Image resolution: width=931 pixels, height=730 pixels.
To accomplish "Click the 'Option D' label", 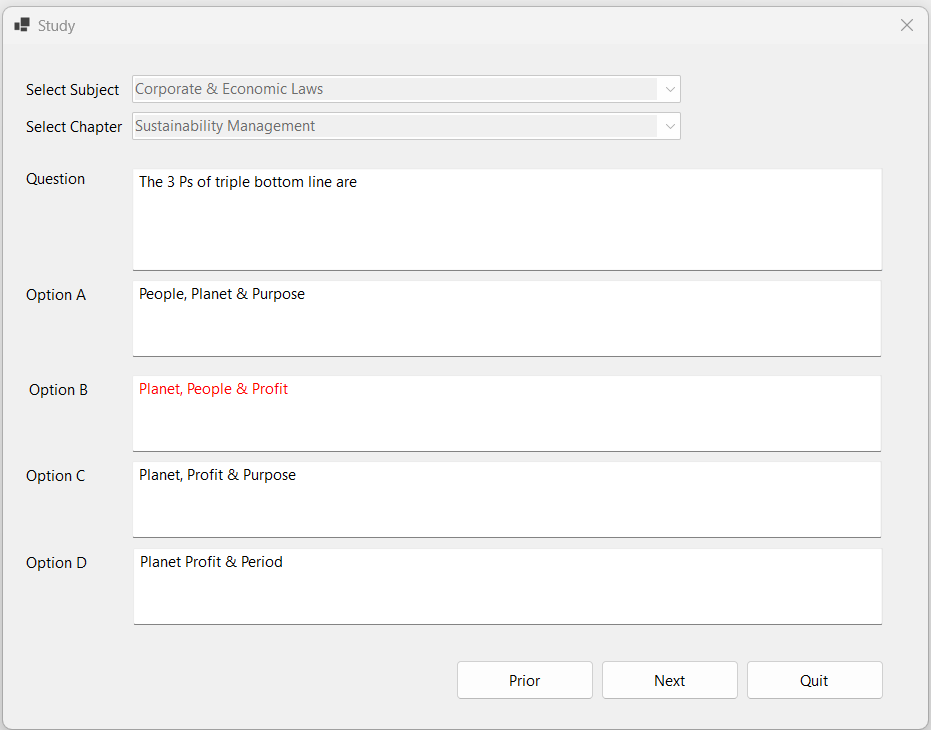I will click(56, 563).
